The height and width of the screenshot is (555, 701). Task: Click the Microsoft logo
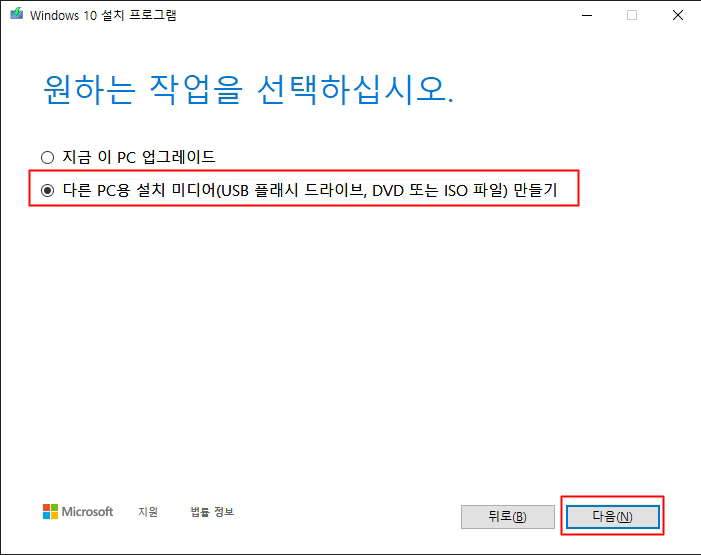coord(78,511)
